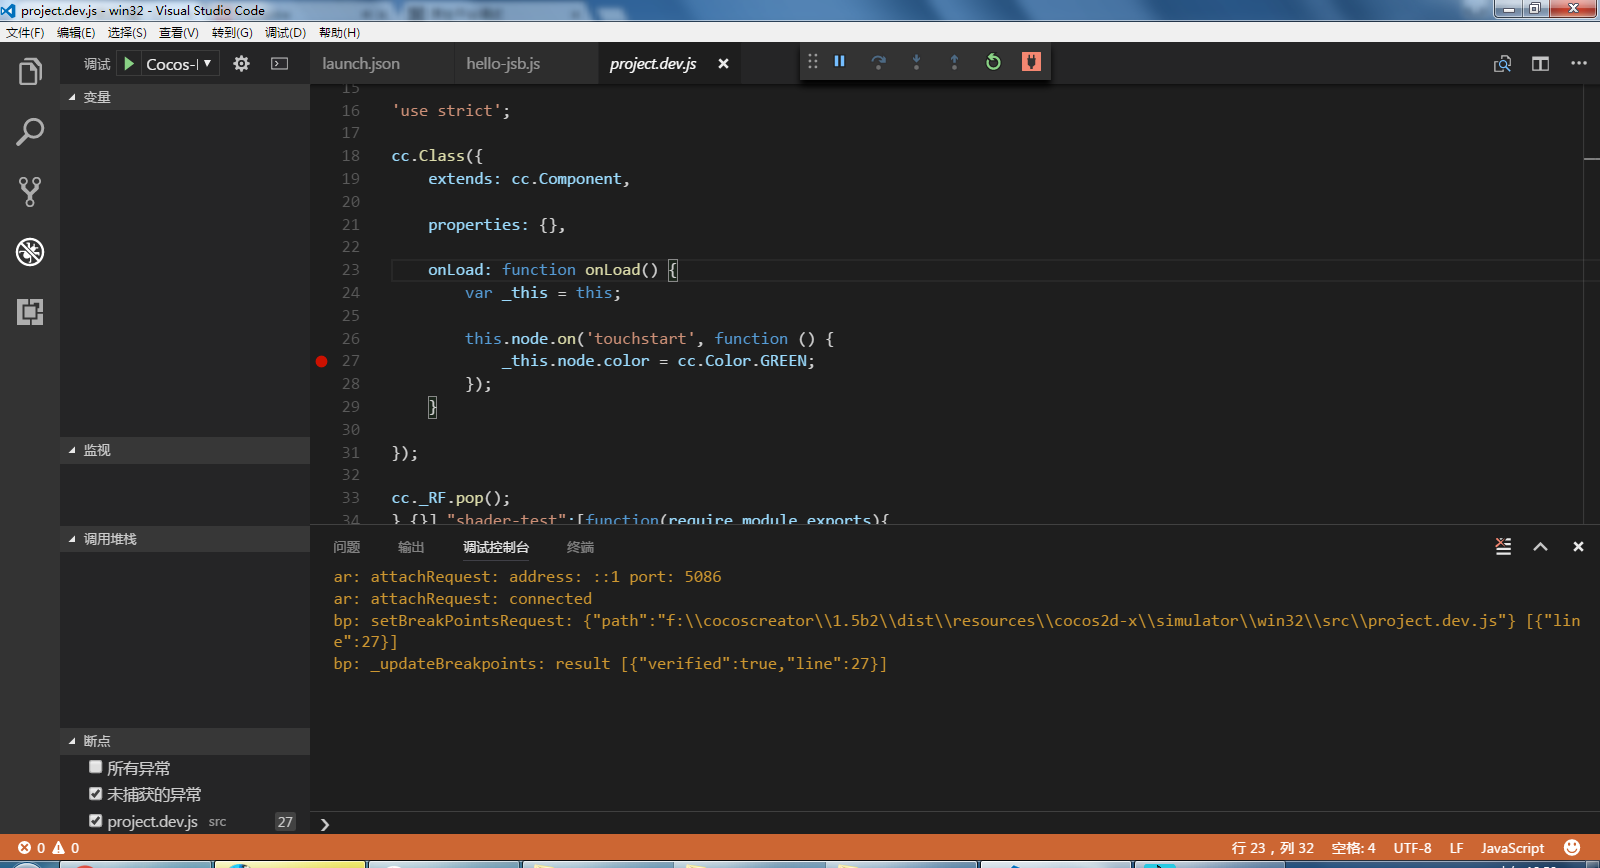The height and width of the screenshot is (868, 1600).
Task: Toggle the 所有异常 breakpoint checkbox
Action: point(96,767)
